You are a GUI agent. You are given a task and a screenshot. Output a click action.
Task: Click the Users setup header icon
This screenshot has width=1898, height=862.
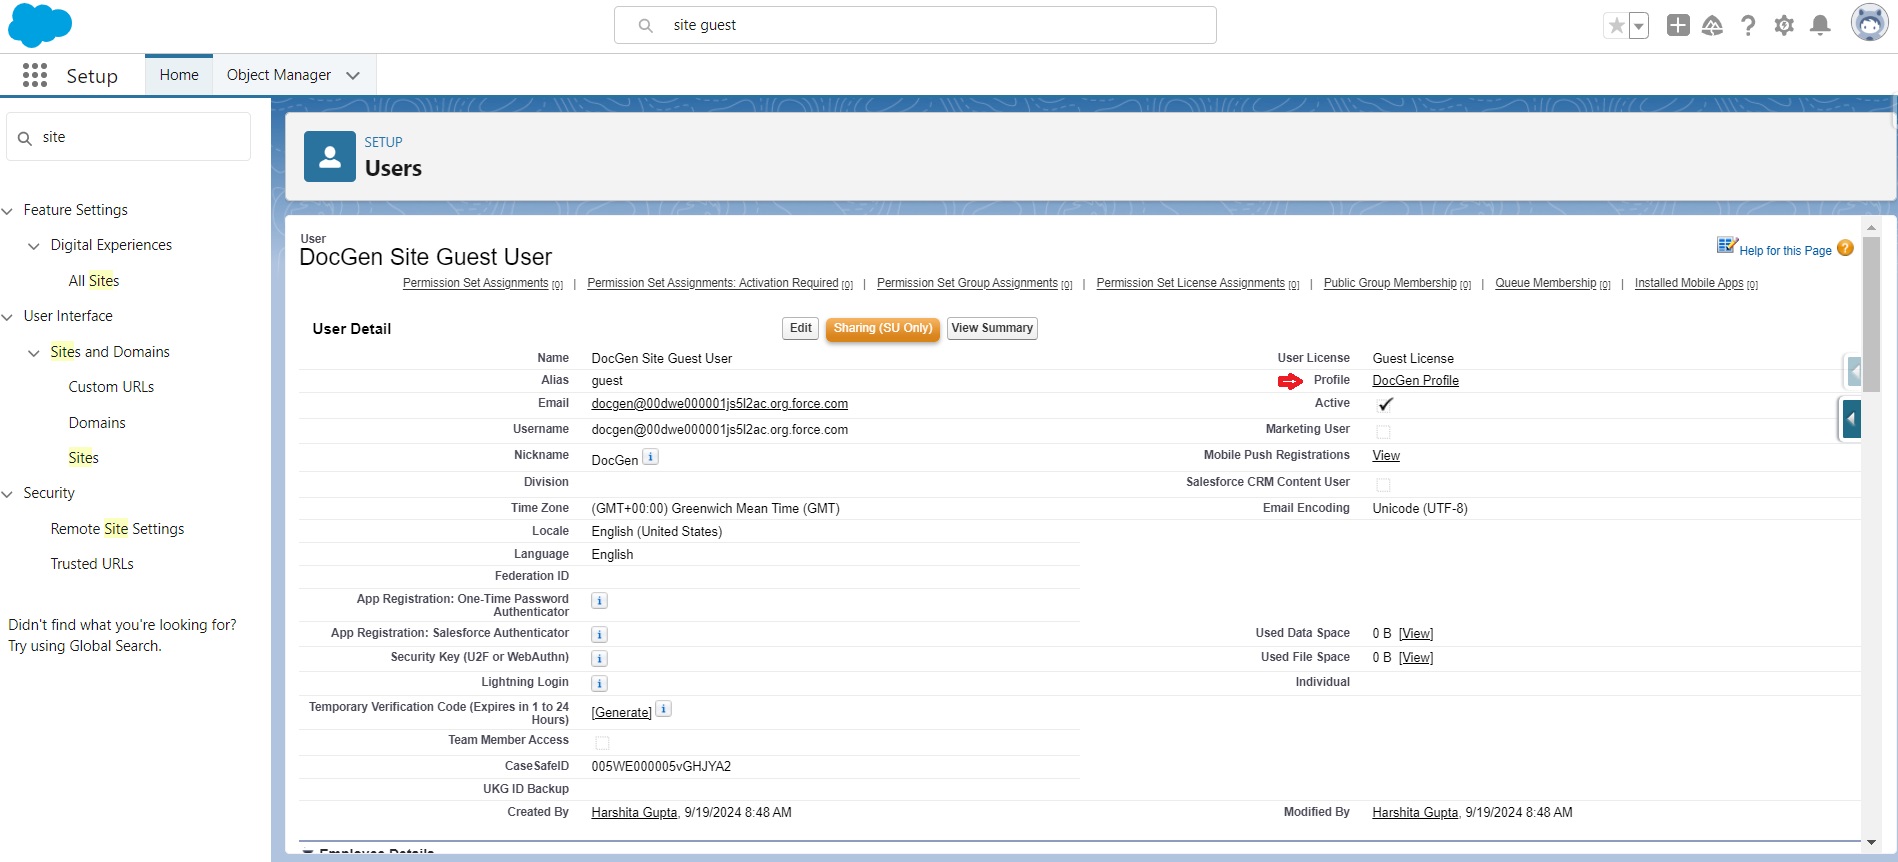pos(330,156)
